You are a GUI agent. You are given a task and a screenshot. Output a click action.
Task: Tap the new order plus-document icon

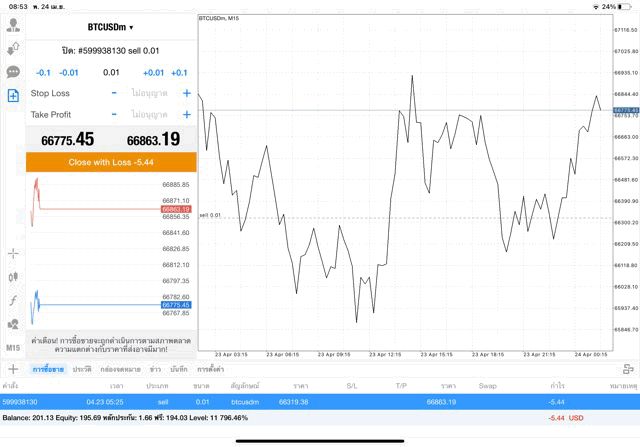13,95
